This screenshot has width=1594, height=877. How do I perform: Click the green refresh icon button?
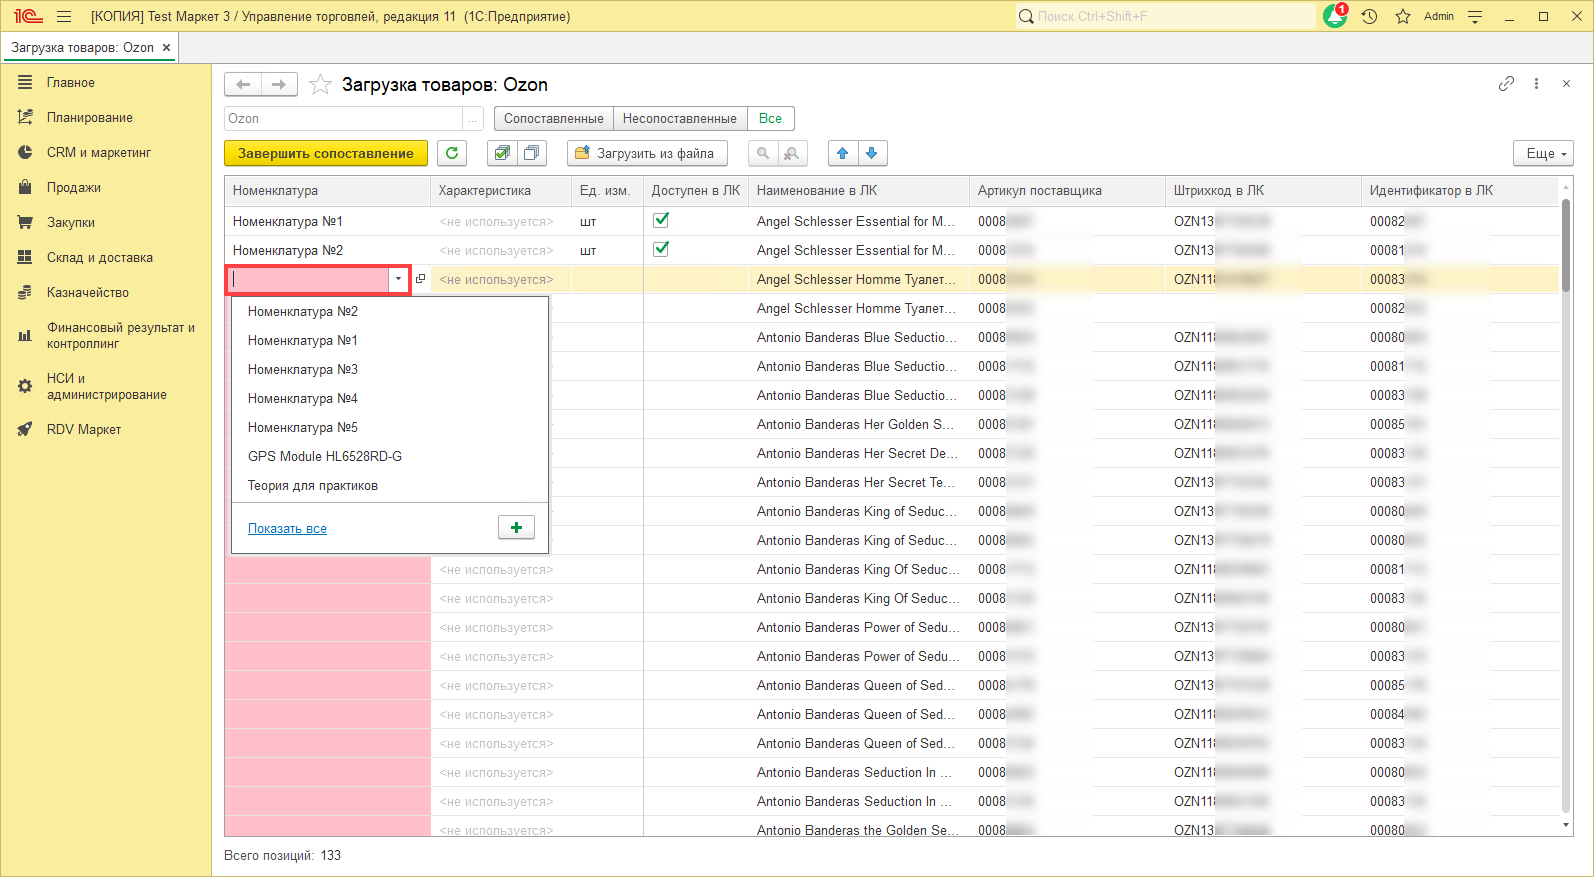point(452,153)
